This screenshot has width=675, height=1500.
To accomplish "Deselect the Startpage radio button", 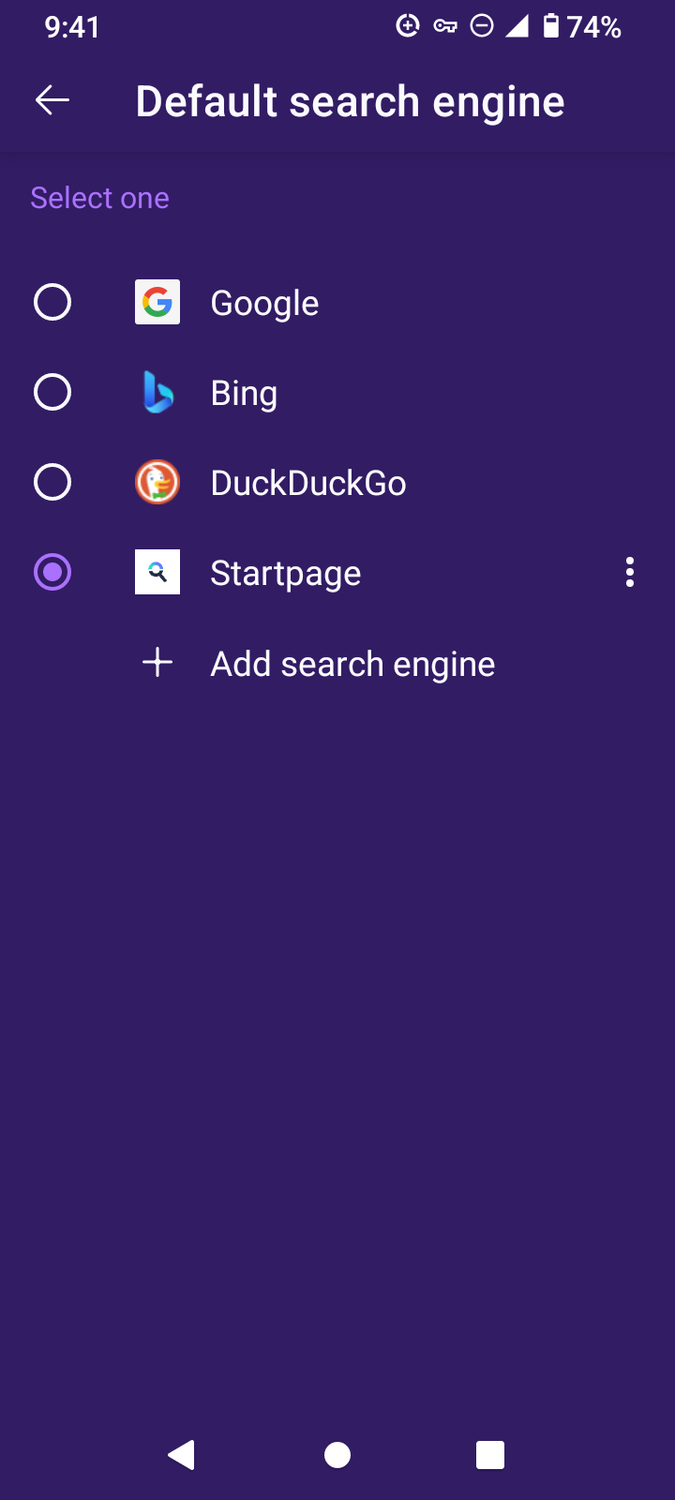I will click(52, 572).
